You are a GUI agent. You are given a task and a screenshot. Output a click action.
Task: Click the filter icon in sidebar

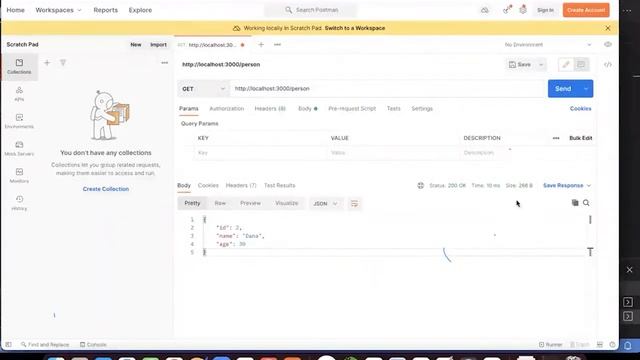(x=63, y=62)
